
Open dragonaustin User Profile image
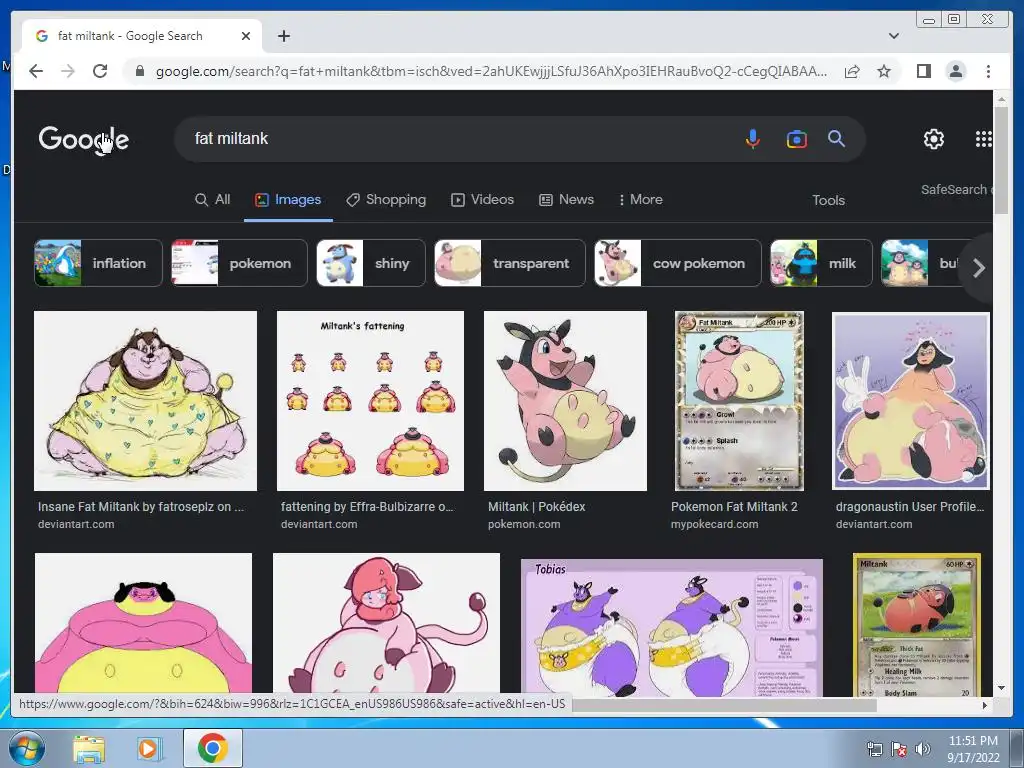click(910, 401)
